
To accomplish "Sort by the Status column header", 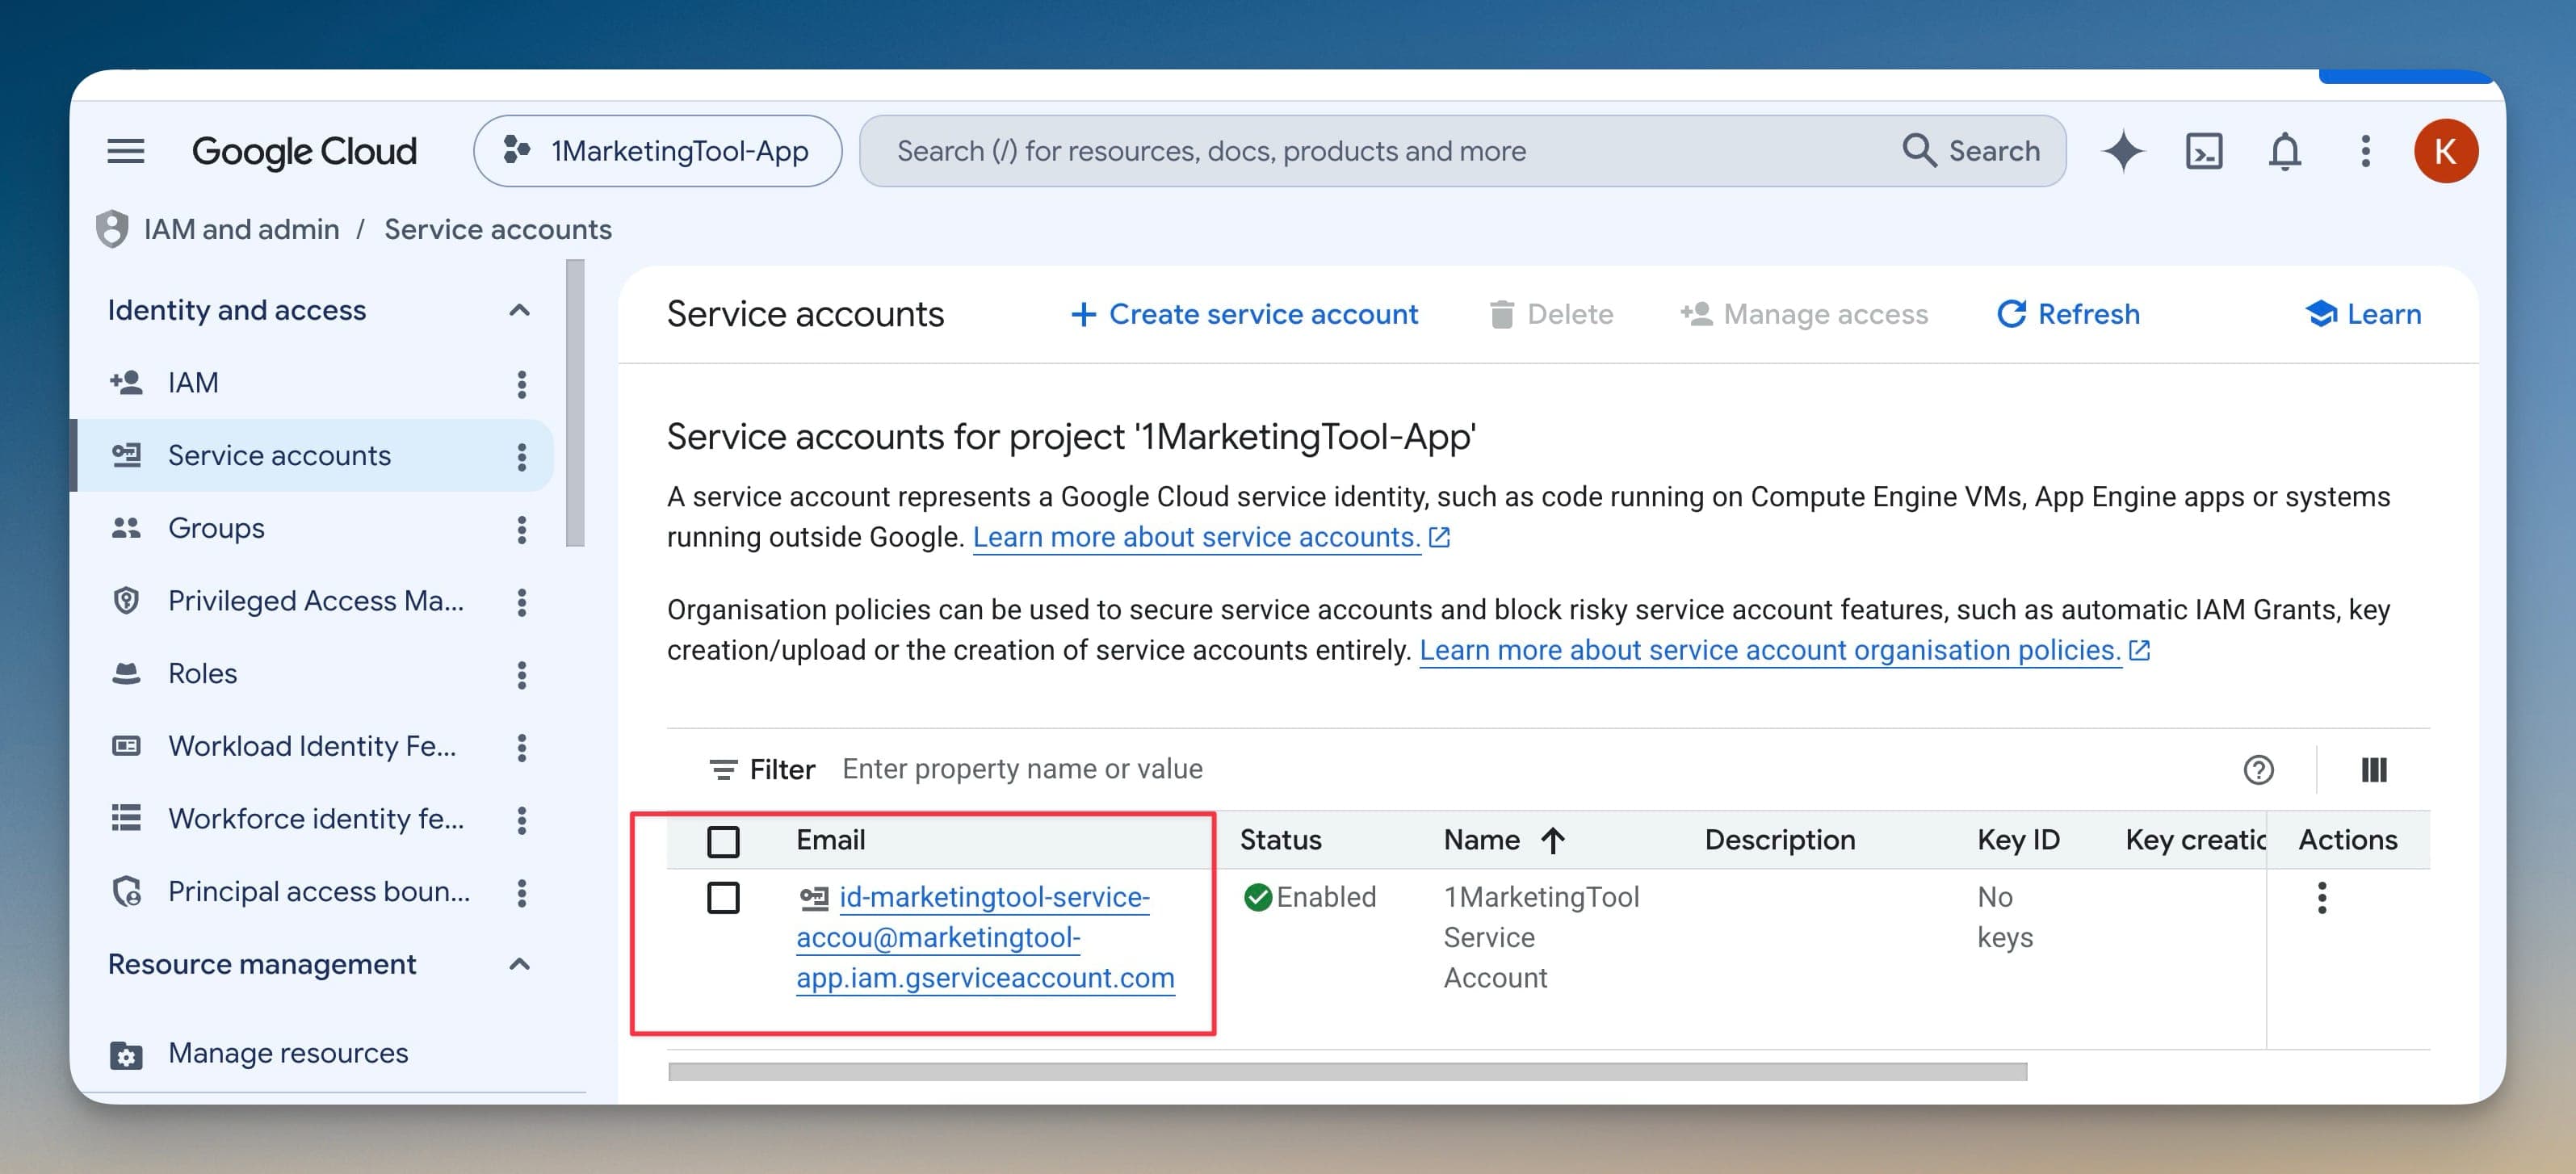I will [x=1280, y=840].
